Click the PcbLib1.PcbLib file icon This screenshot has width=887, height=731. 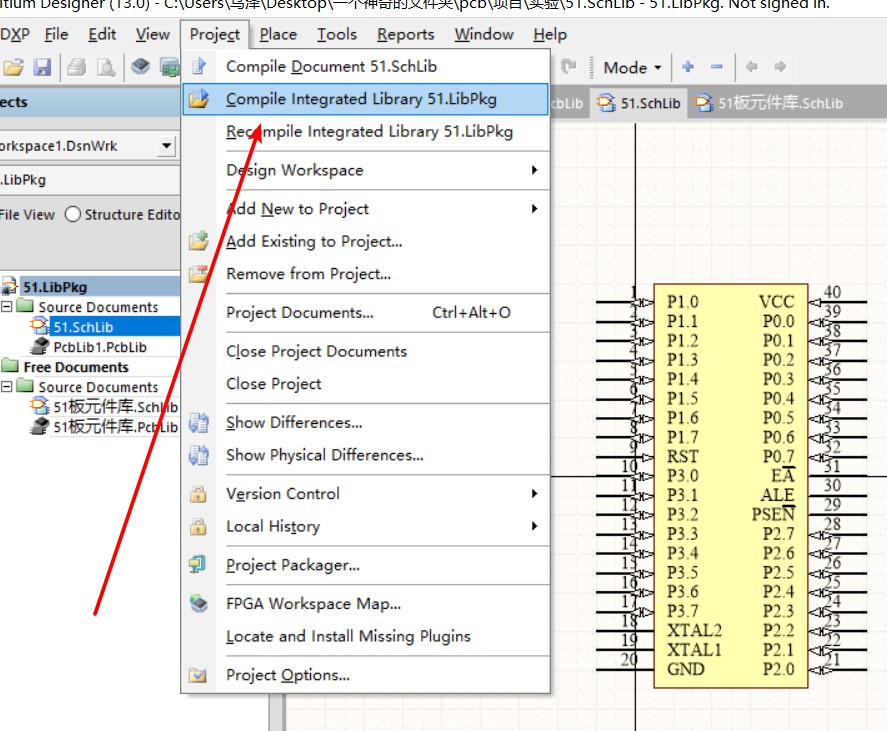click(40, 346)
